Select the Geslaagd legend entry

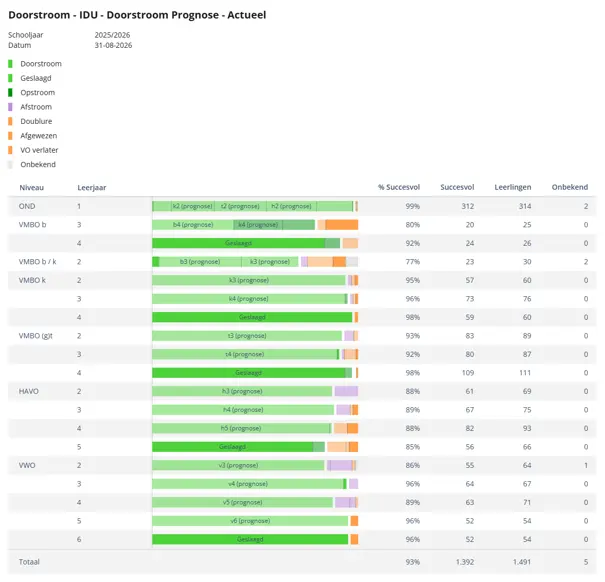(36, 78)
